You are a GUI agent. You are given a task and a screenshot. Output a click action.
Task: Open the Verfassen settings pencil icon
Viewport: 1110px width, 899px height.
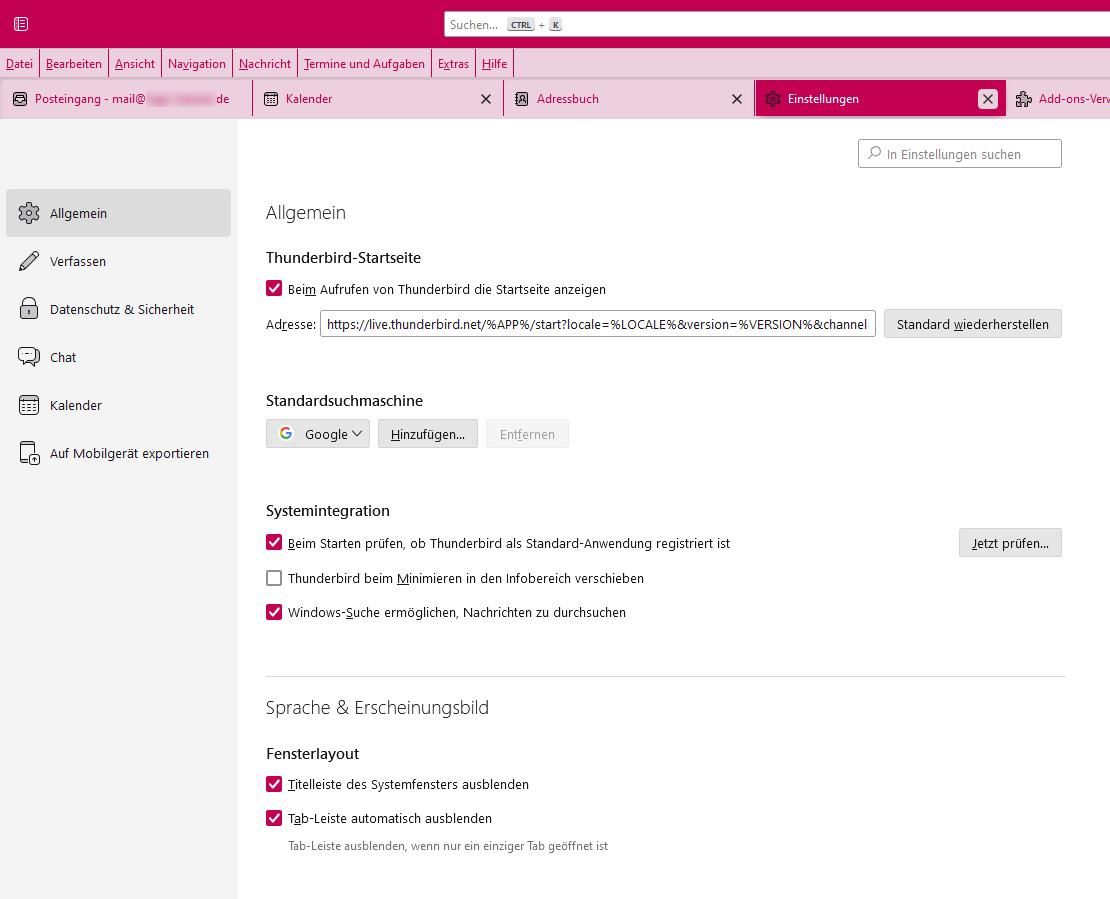(x=29, y=261)
